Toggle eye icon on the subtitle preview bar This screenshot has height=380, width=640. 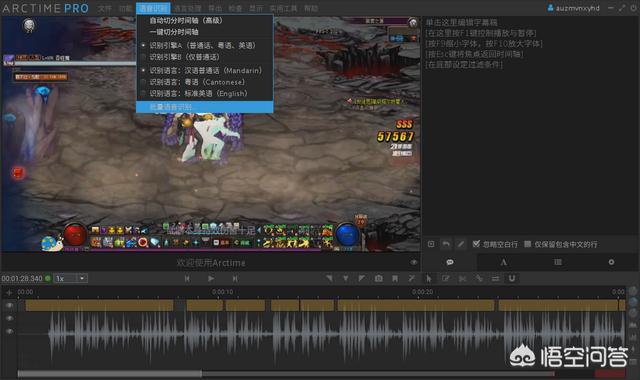[413, 262]
